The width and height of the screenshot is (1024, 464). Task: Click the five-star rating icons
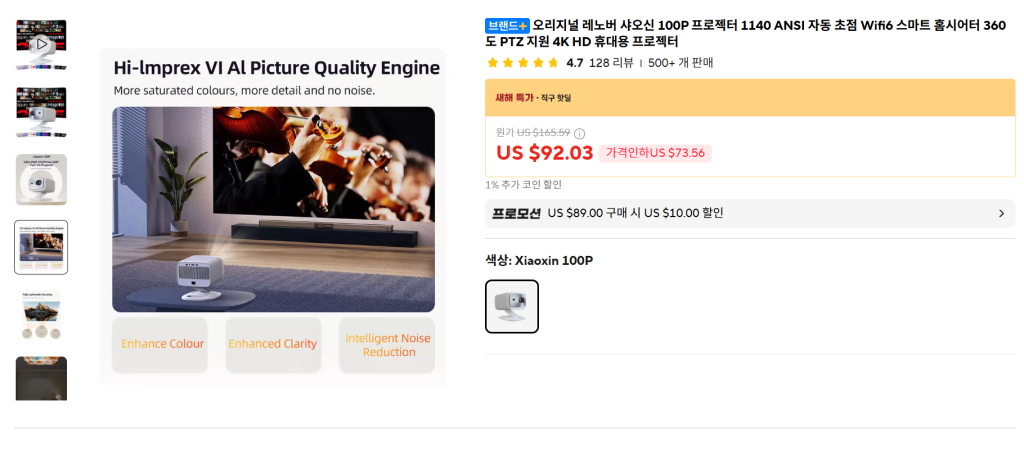(x=522, y=63)
